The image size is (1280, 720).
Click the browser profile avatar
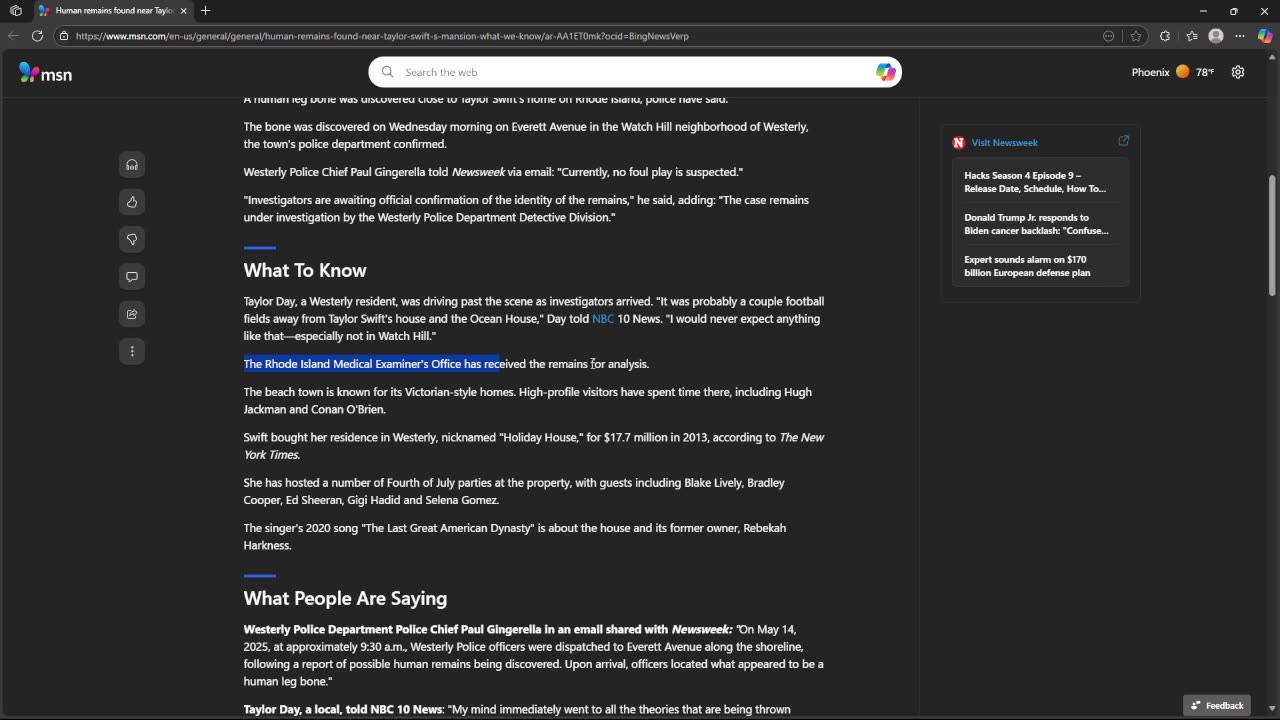(x=1216, y=36)
